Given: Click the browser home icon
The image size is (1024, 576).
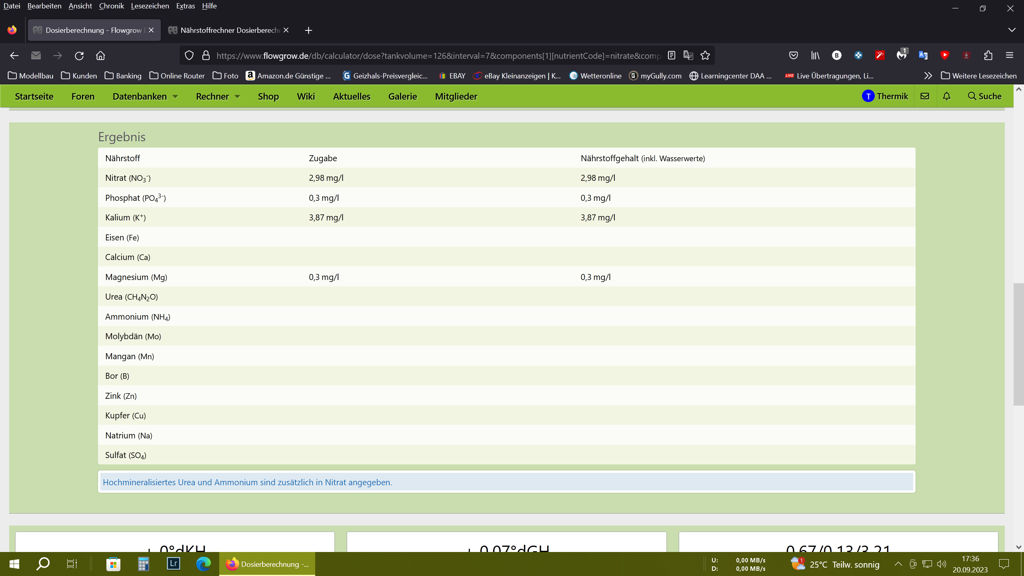Looking at the screenshot, I should pos(100,56).
